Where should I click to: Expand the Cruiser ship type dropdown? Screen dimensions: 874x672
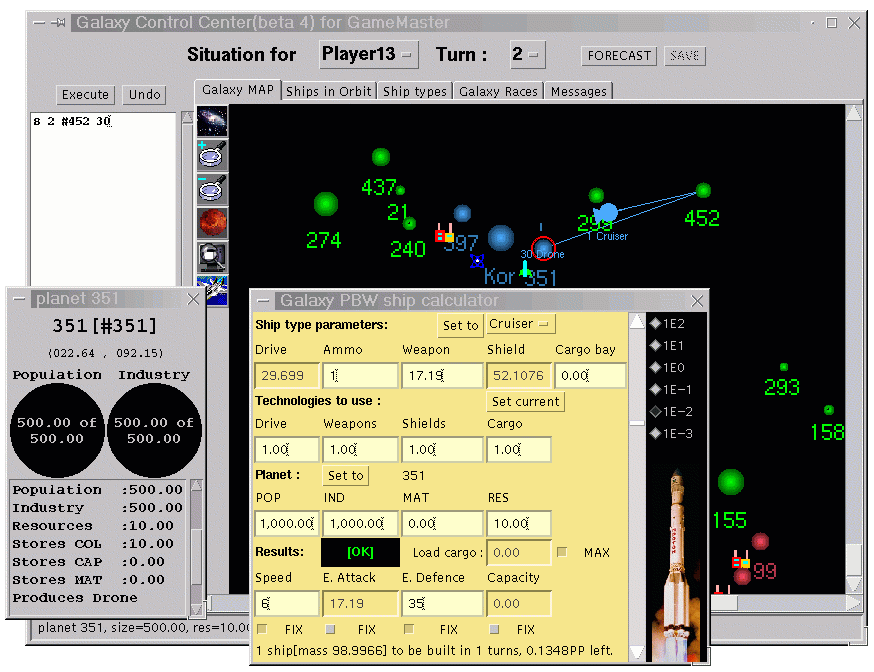click(521, 325)
